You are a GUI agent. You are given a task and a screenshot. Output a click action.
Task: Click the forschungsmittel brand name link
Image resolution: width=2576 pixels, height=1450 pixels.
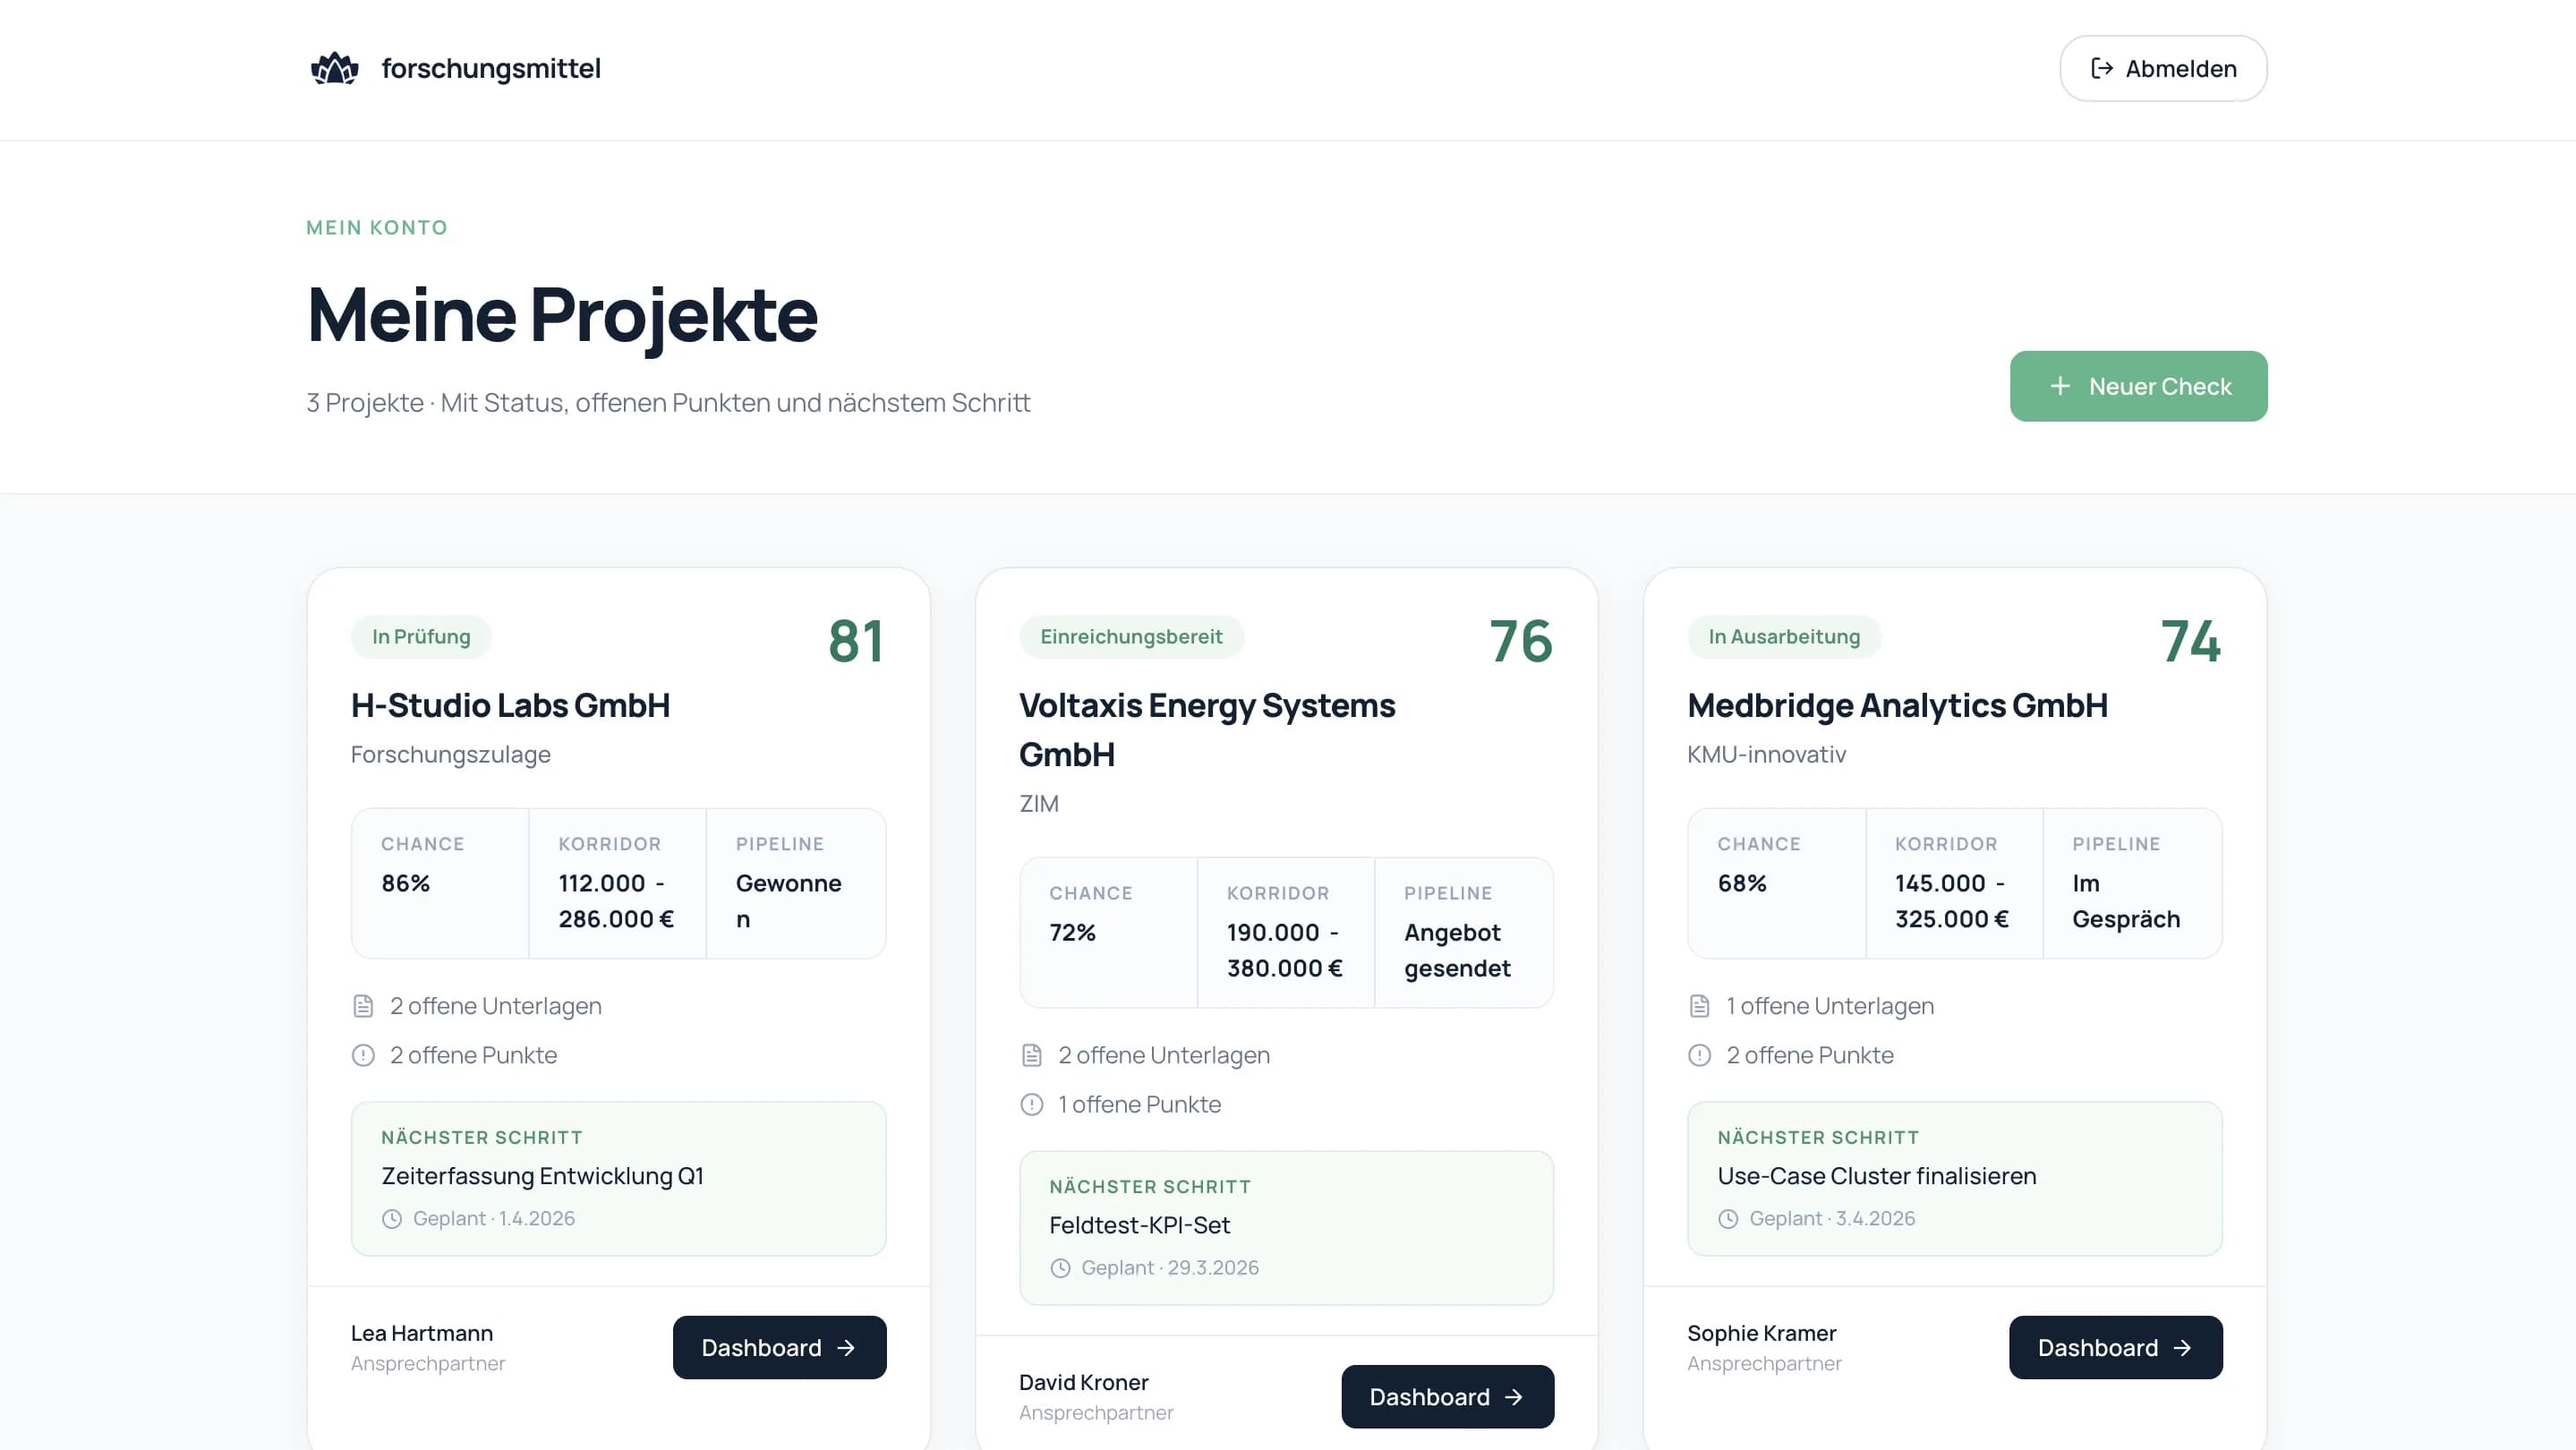490,68
